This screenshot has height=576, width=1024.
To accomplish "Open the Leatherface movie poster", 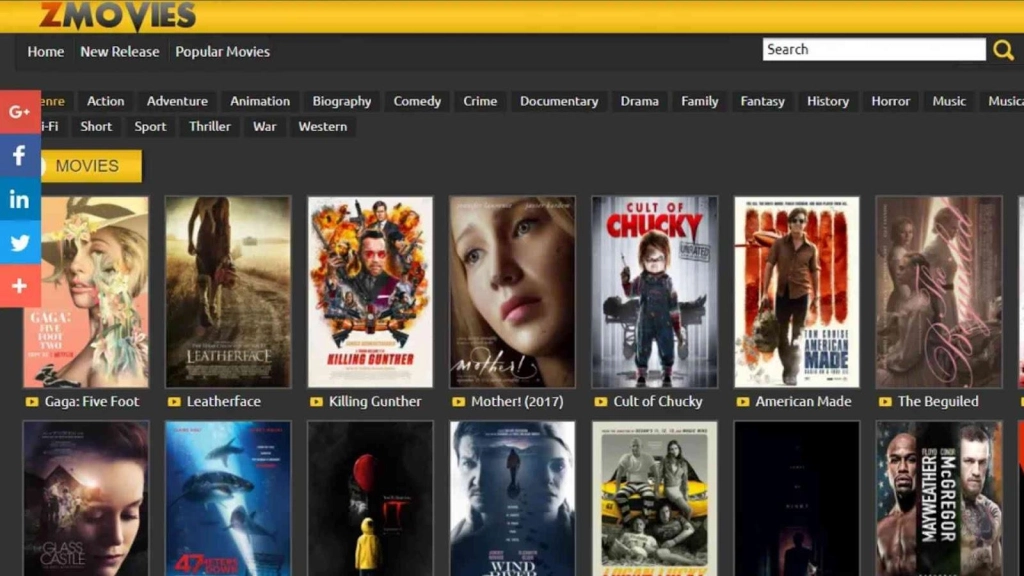I will [x=228, y=292].
